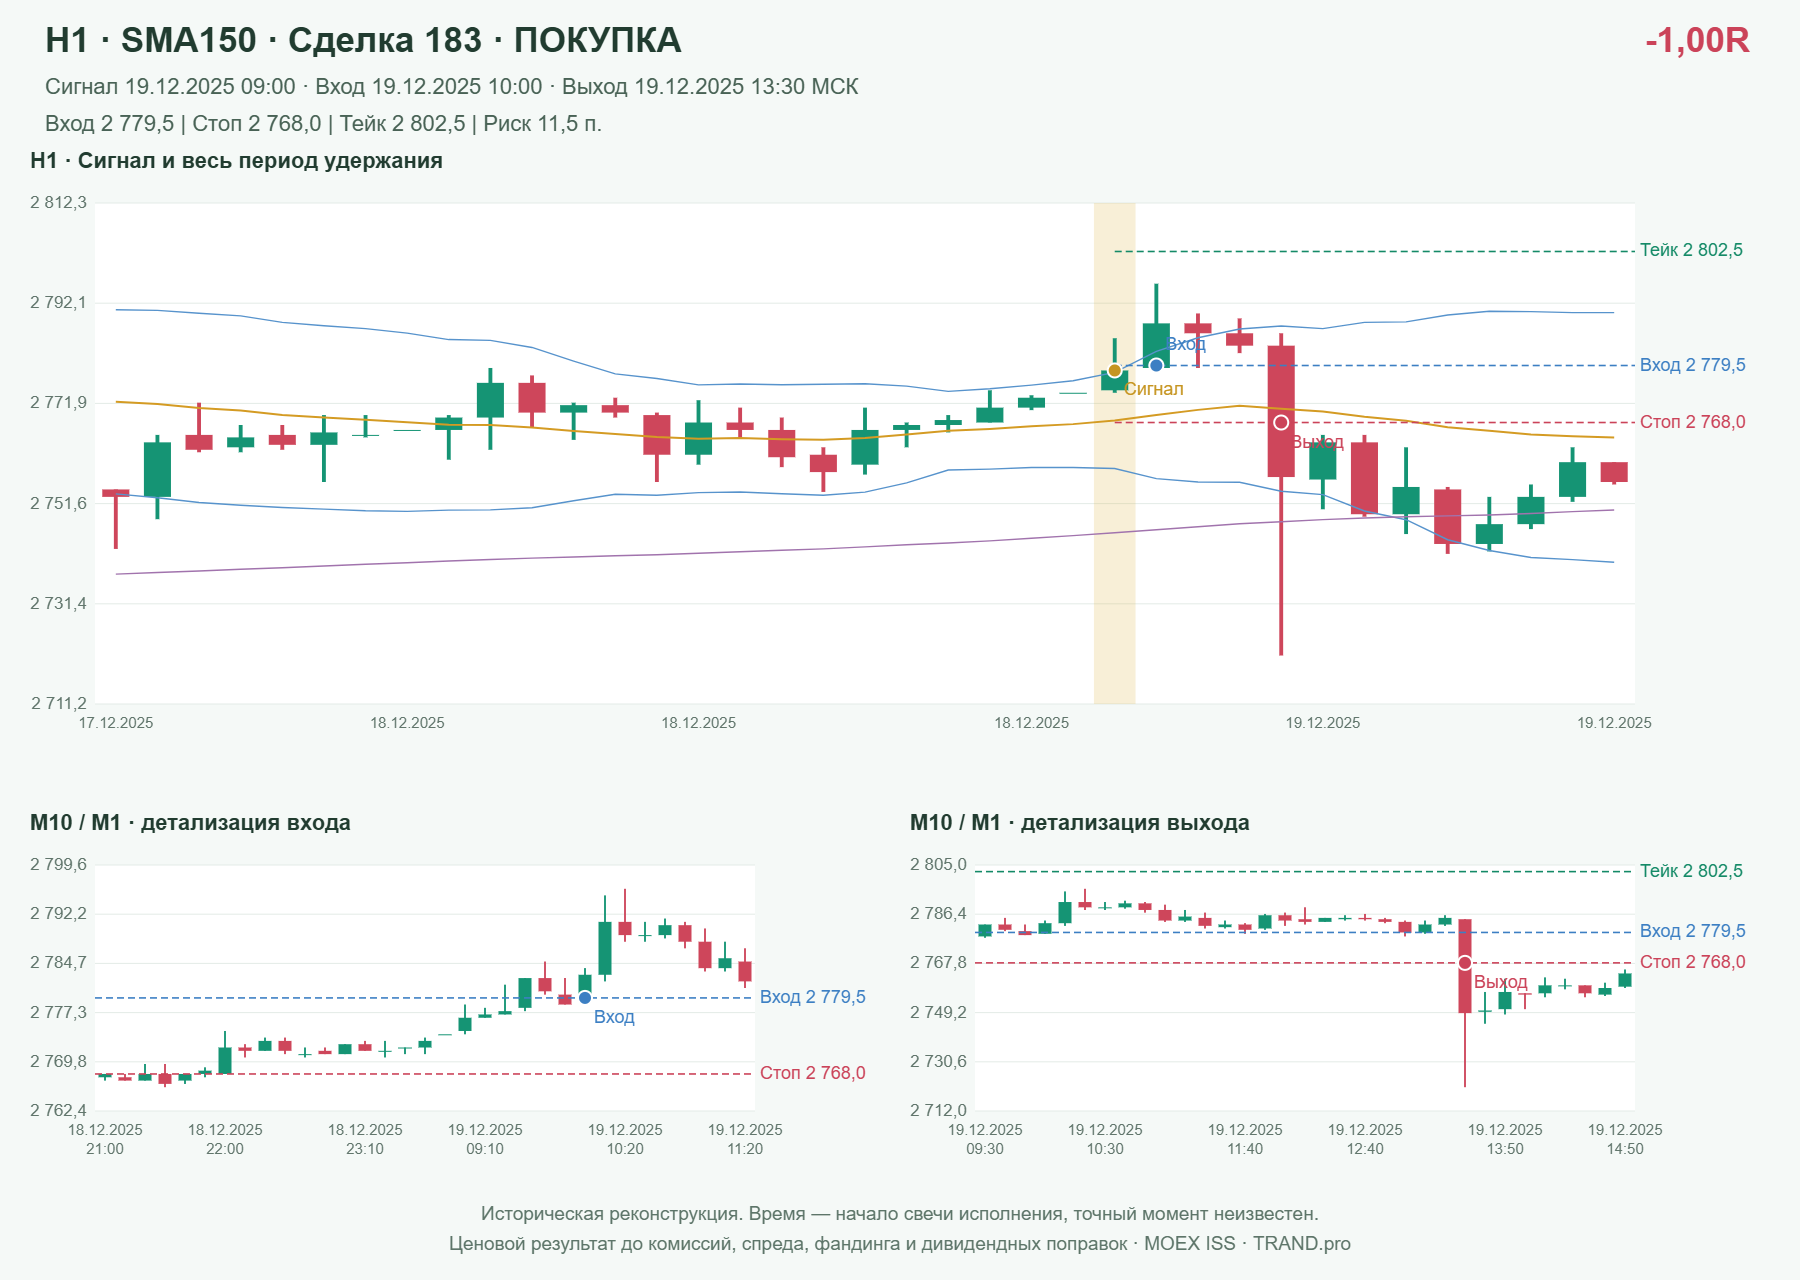Click the 'Тейк 2 802,5' label in exit detail chart
1800x1280 pixels.
point(1691,871)
